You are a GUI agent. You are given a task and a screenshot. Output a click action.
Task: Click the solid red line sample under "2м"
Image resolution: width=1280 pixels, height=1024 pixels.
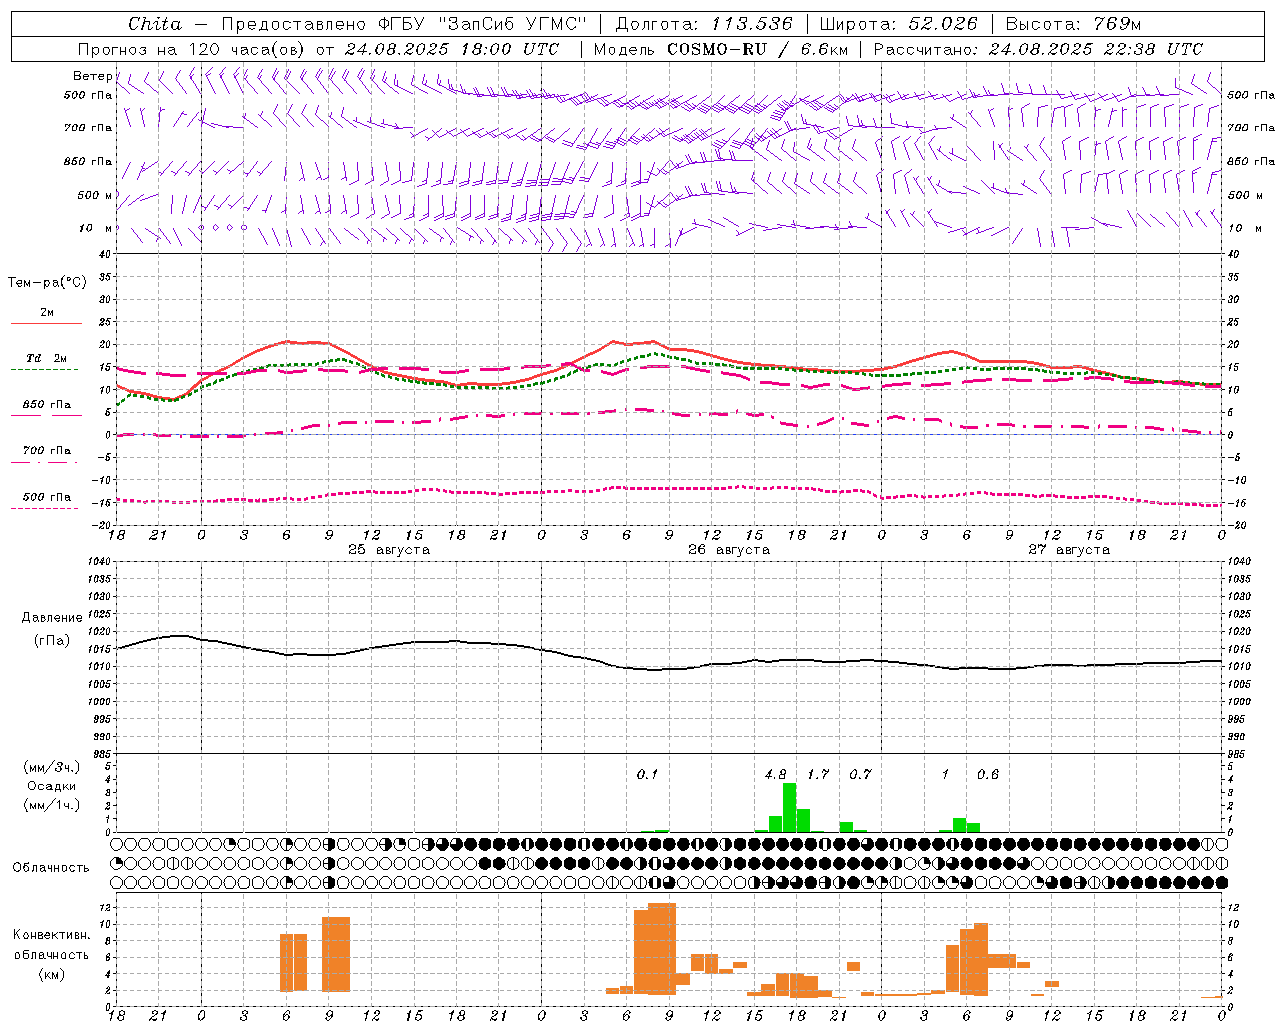[x=46, y=324]
